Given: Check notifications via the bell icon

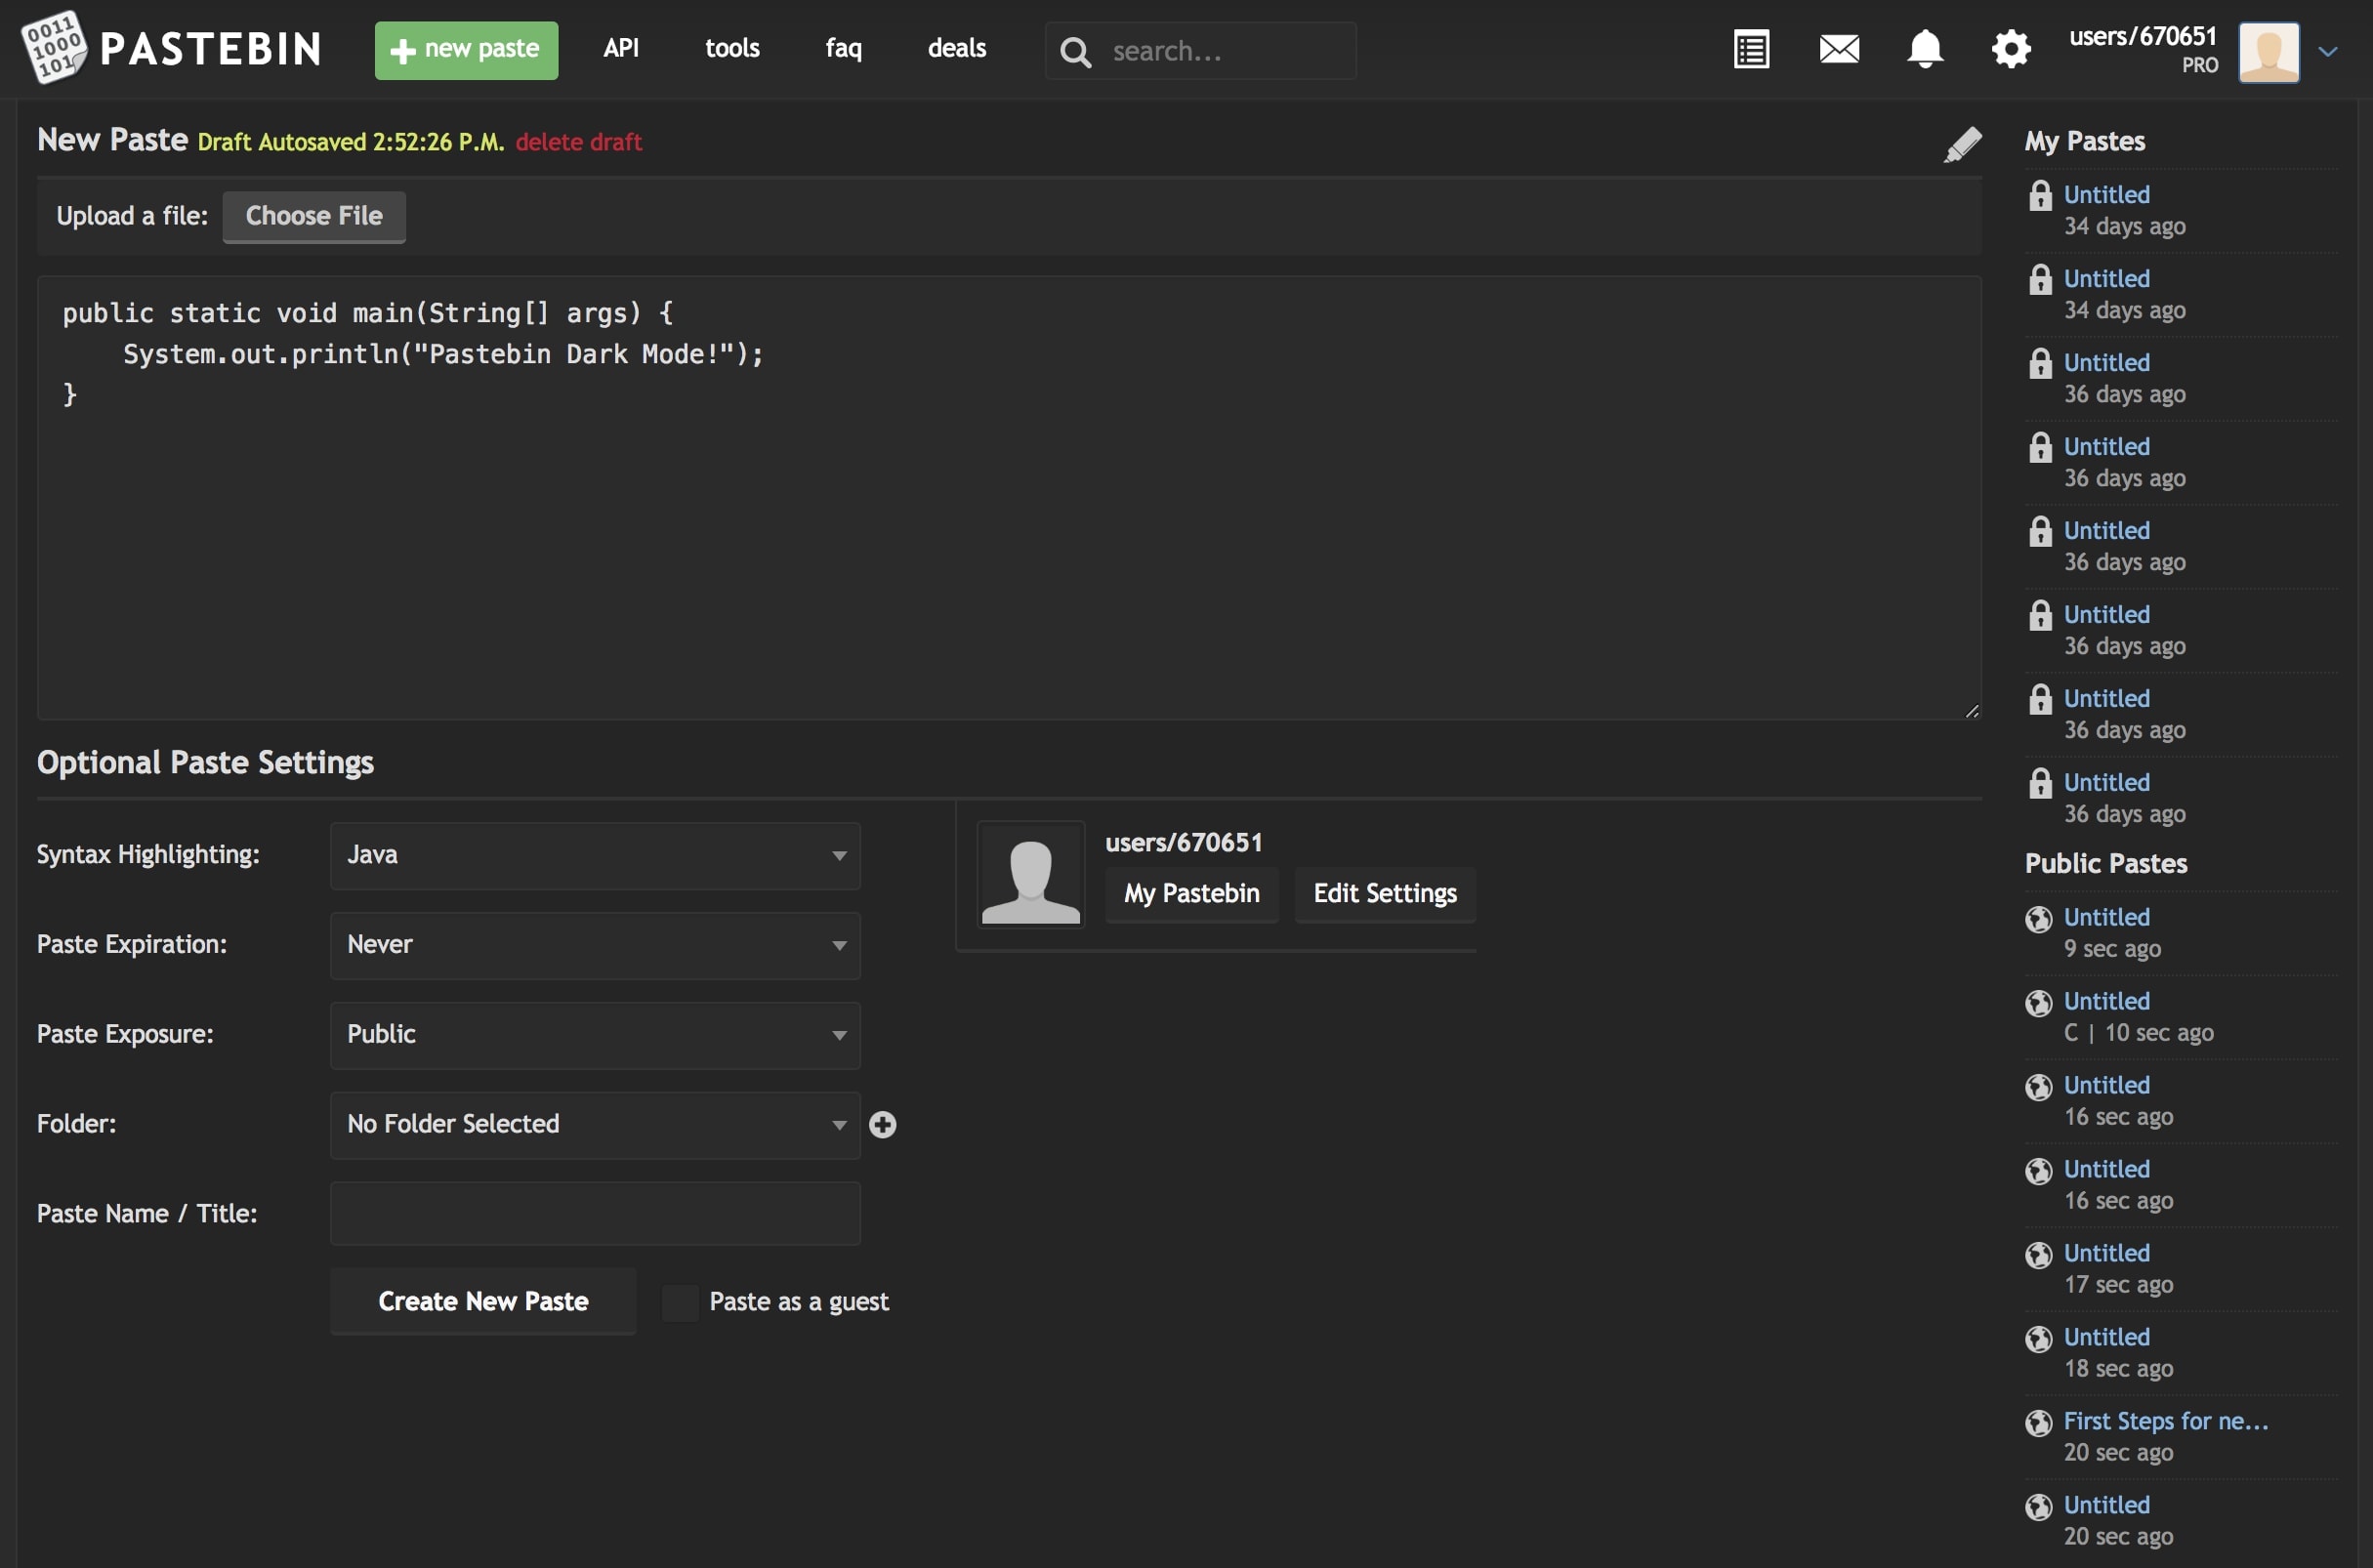Looking at the screenshot, I should click(x=1924, y=48).
